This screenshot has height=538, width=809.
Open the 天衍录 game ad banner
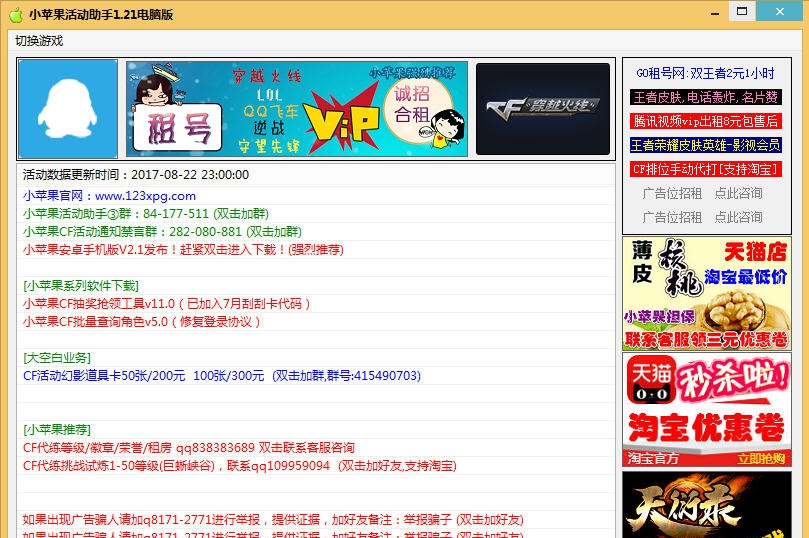(x=707, y=504)
